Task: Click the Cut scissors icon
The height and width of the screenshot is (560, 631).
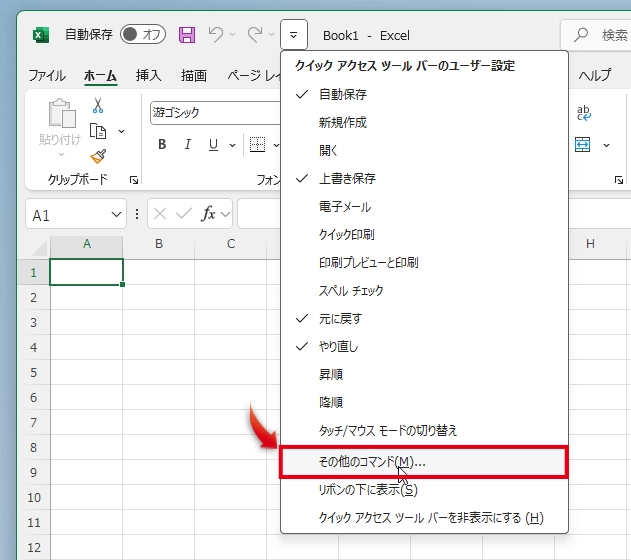Action: (98, 105)
